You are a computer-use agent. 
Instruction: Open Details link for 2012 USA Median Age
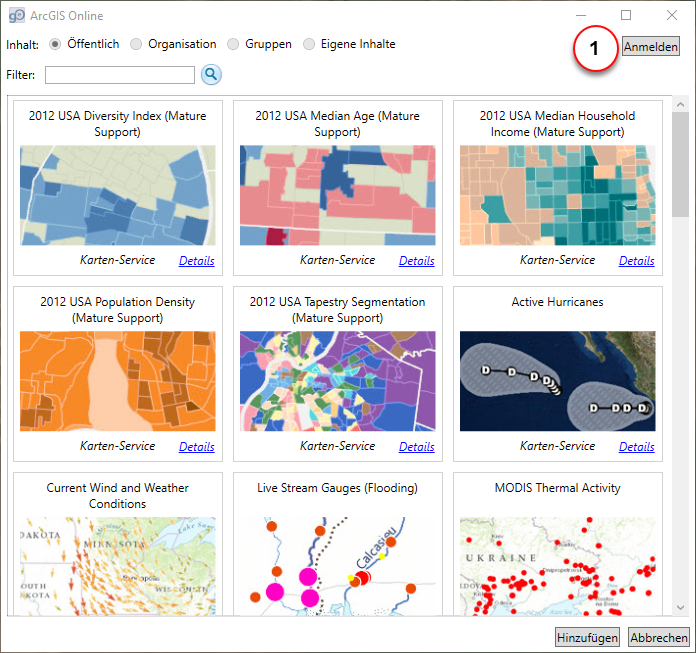pyautogui.click(x=417, y=261)
